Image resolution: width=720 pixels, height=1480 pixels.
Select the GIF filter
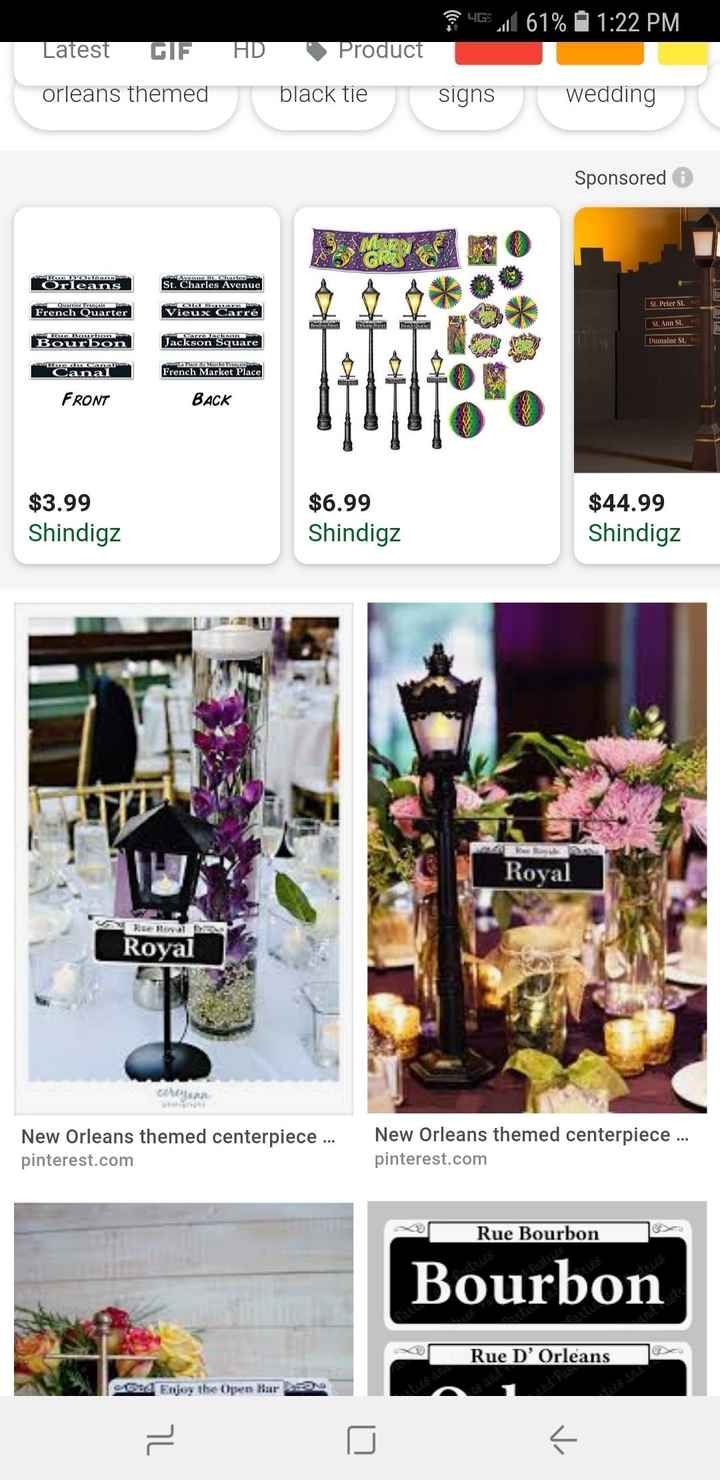171,51
